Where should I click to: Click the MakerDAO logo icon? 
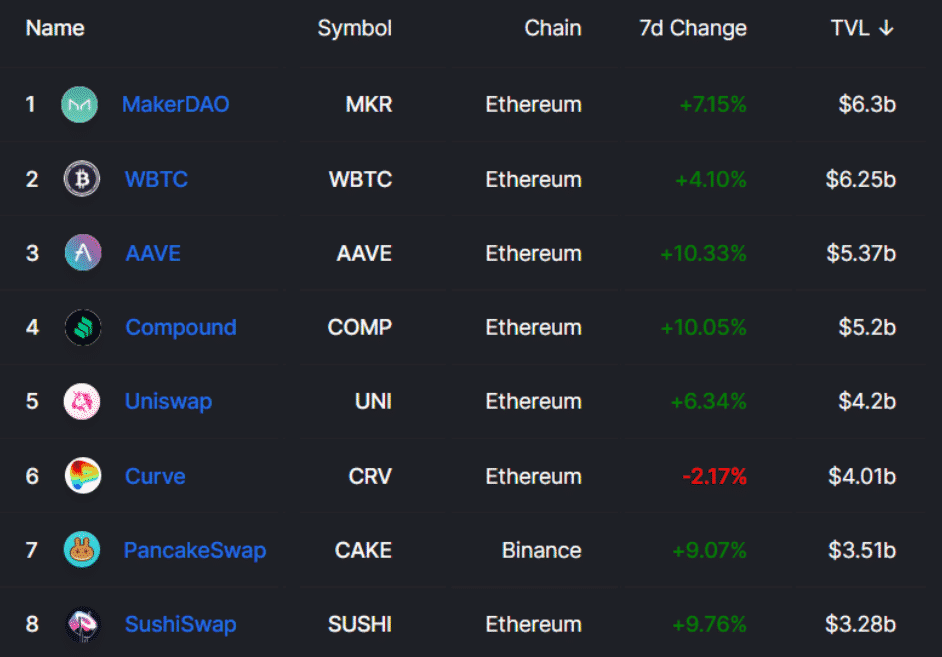click(x=80, y=105)
